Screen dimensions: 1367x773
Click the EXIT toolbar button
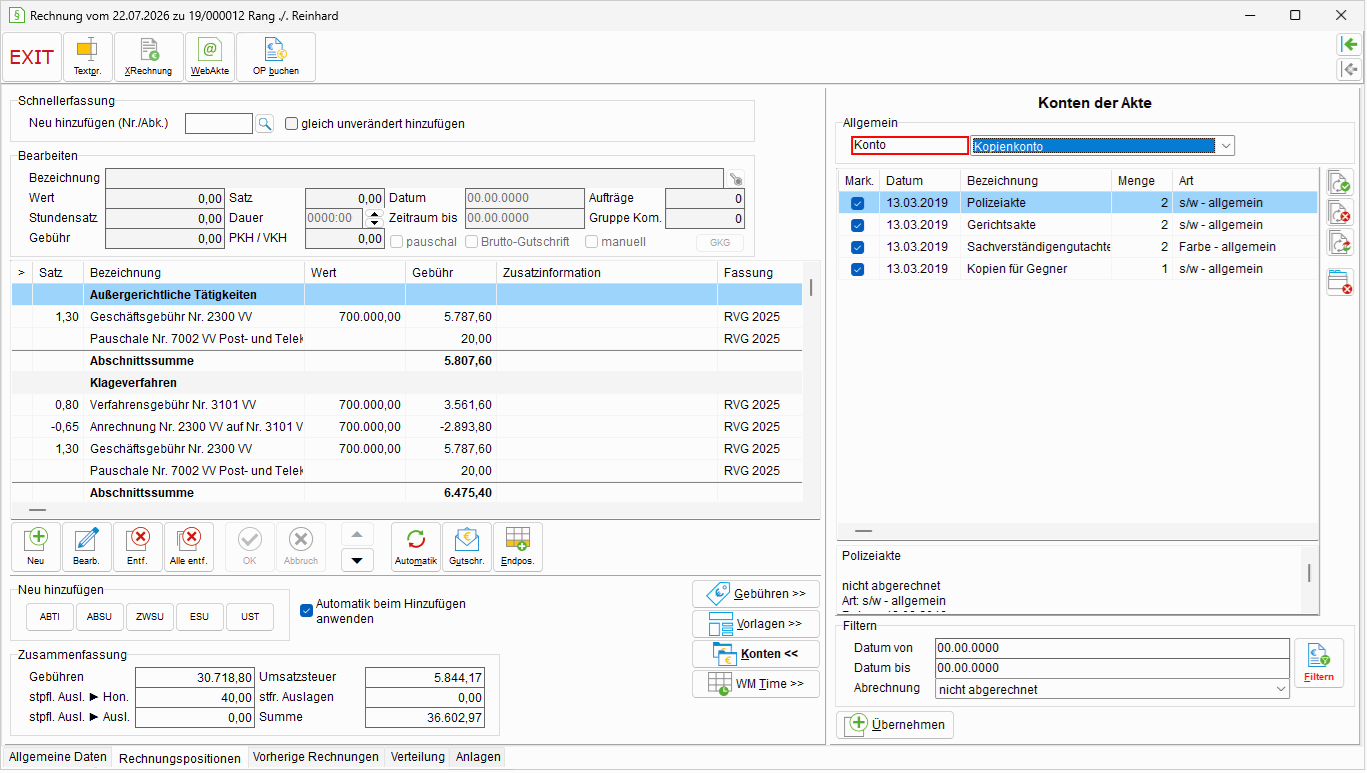click(x=32, y=57)
